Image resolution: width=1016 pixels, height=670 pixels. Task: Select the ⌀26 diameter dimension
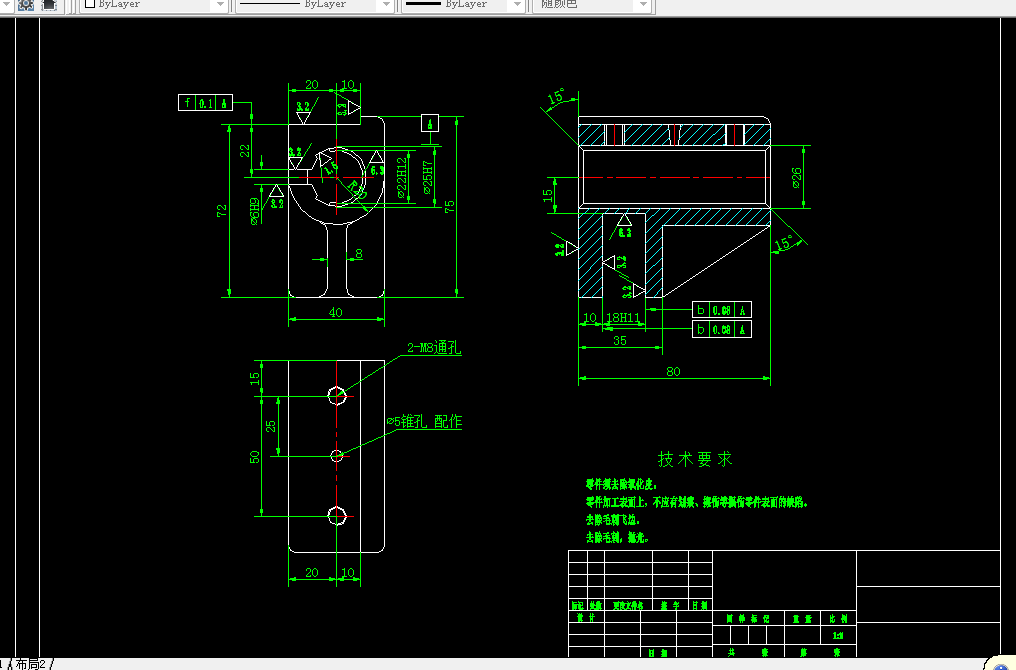click(797, 178)
